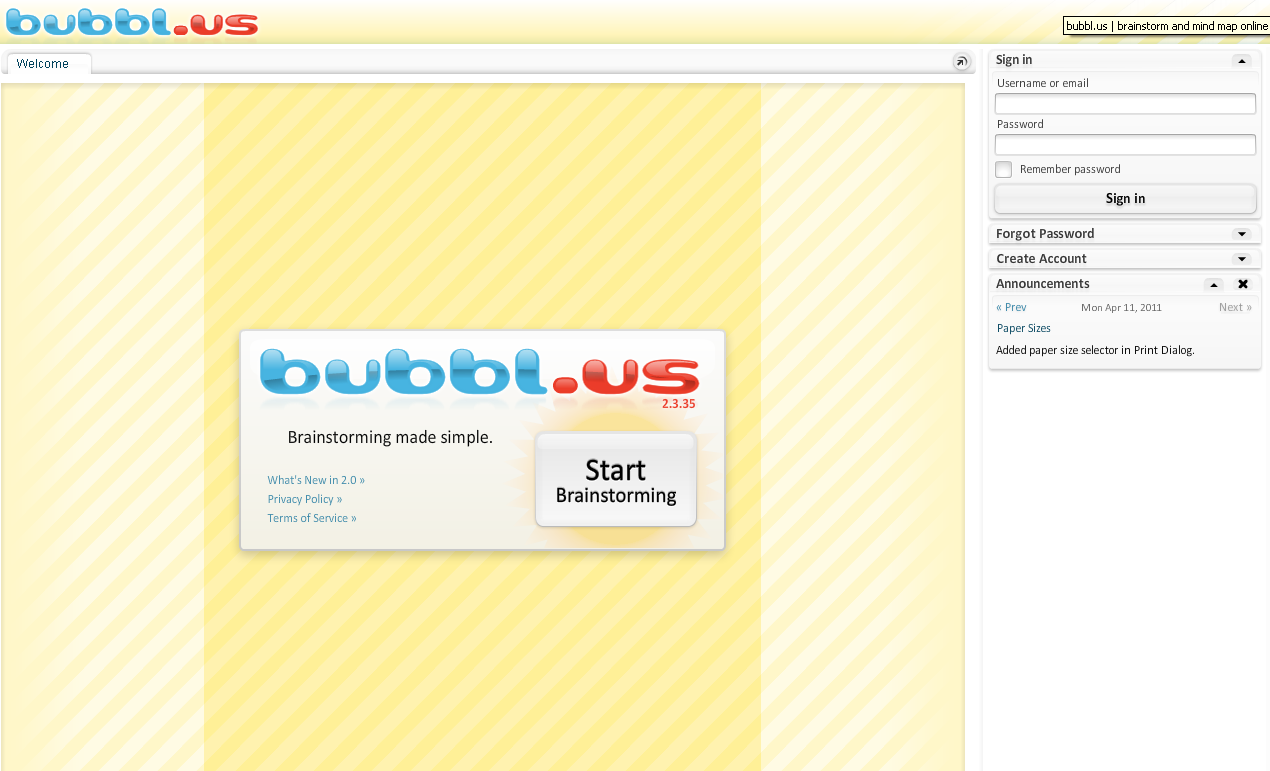Close the Announcements panel

tap(1243, 284)
